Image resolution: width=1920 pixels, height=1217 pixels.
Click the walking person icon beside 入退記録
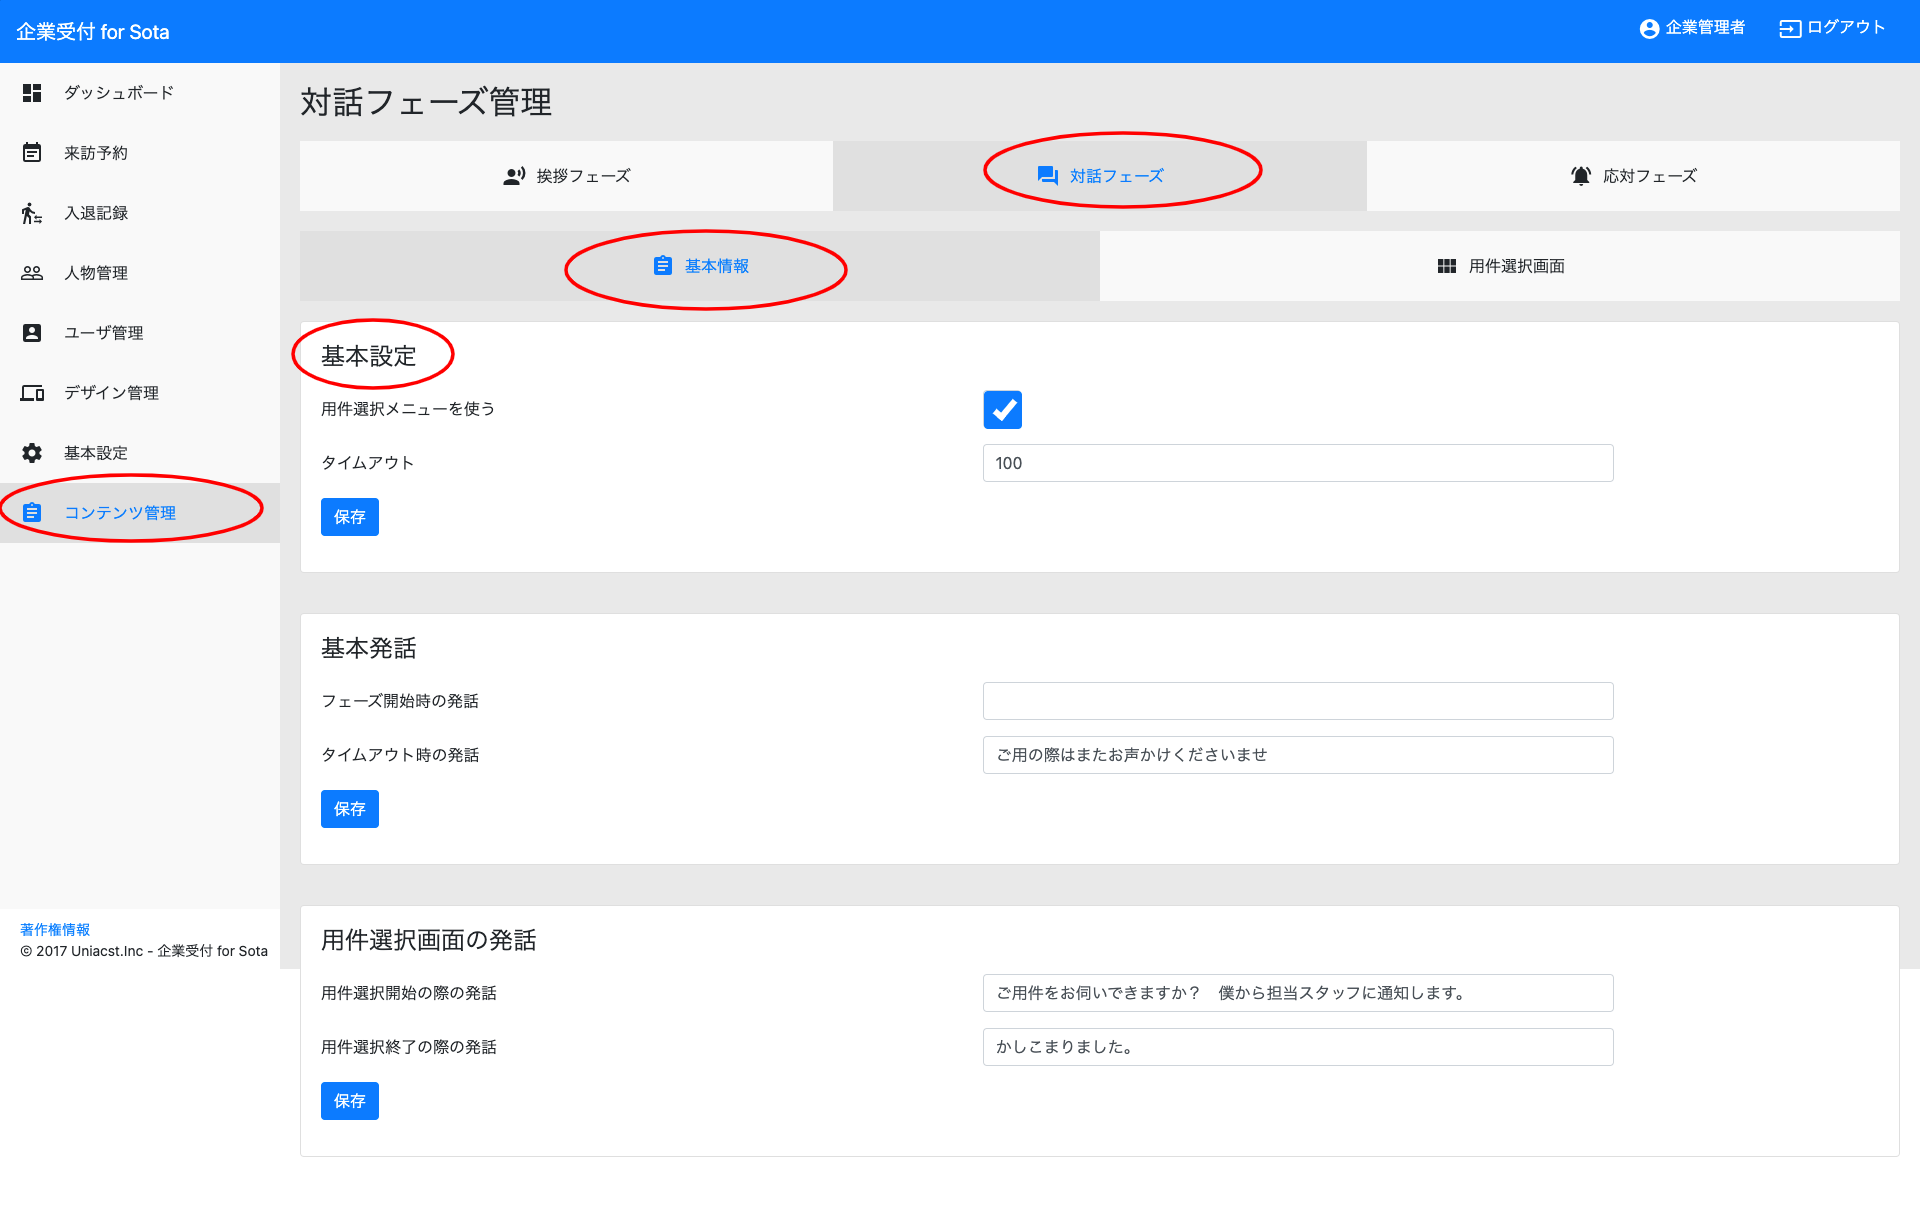pos(32,213)
